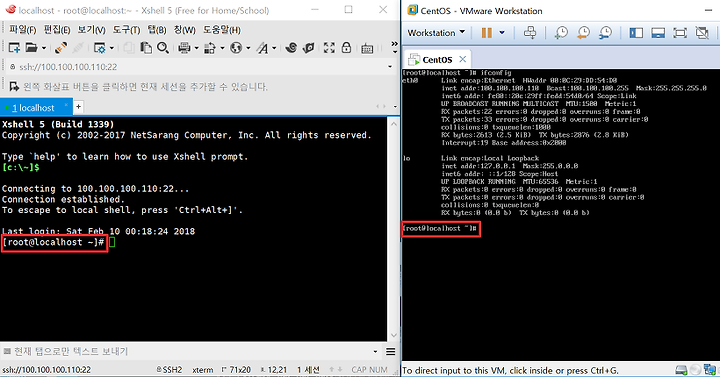Expand the Font icon dropdown arrow

click(274, 48)
